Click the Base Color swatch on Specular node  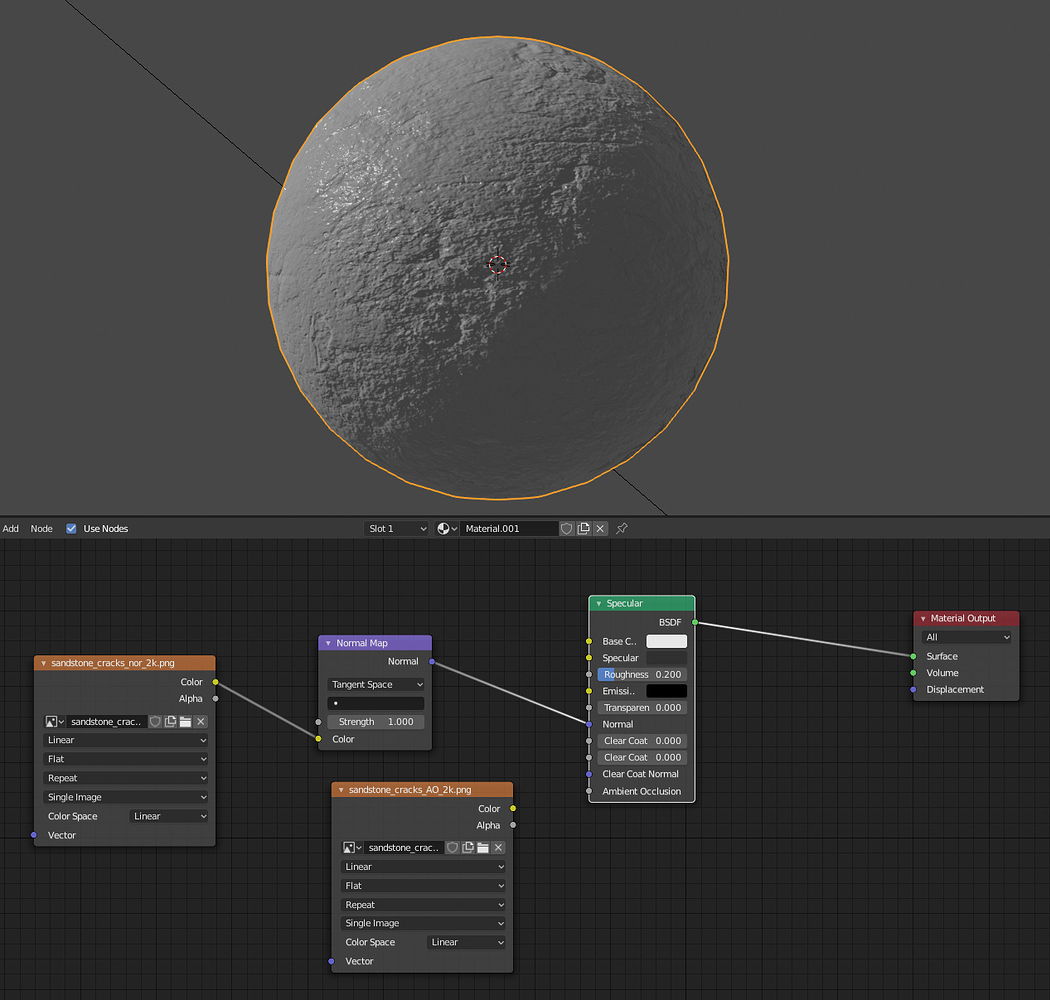(665, 641)
